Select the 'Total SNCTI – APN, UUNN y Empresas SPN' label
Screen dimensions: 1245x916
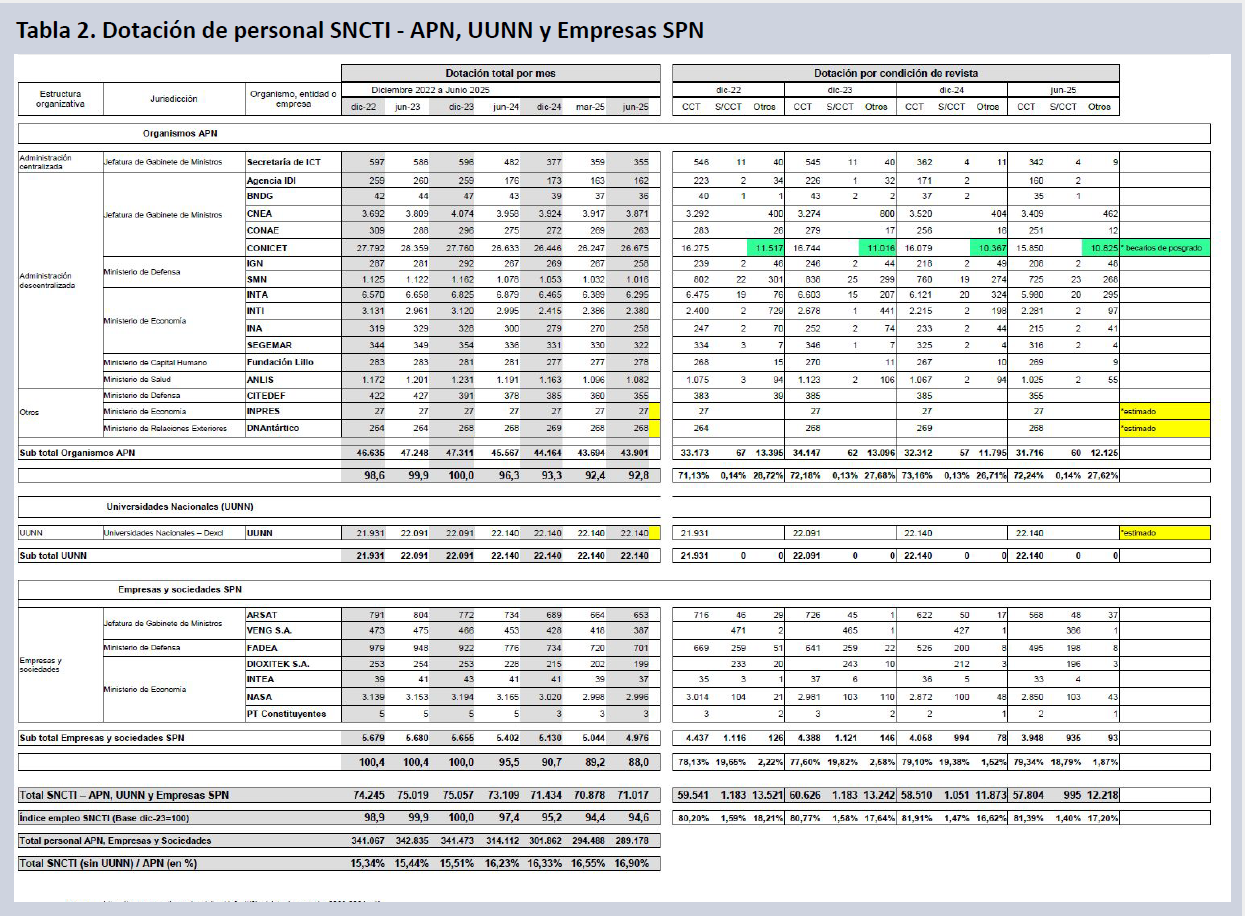[x=124, y=795]
